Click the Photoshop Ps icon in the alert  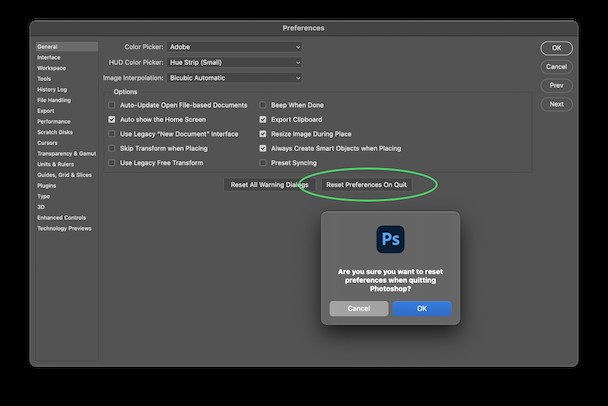(x=390, y=239)
